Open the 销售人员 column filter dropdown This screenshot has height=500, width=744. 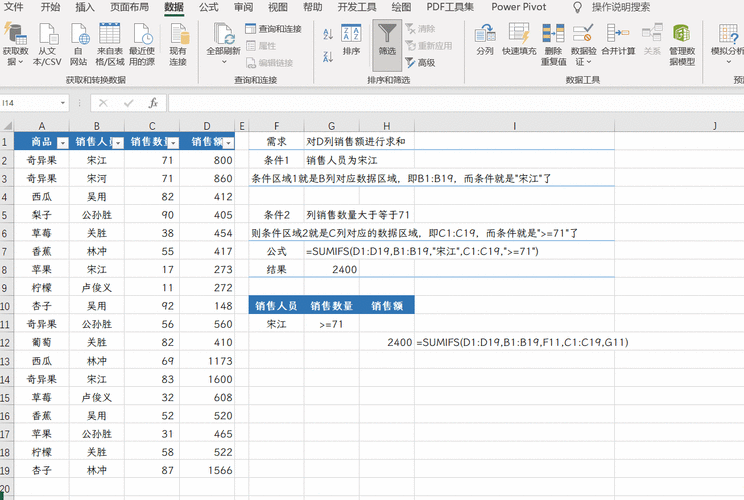(118, 143)
